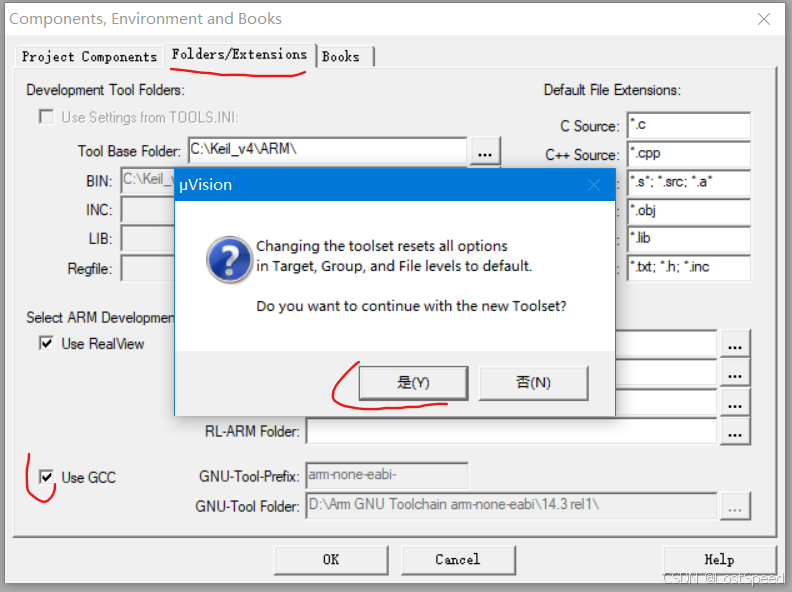Screen dimensions: 792x592
Task: Click the 是(Y) button in µVision dialog
Action: (413, 383)
